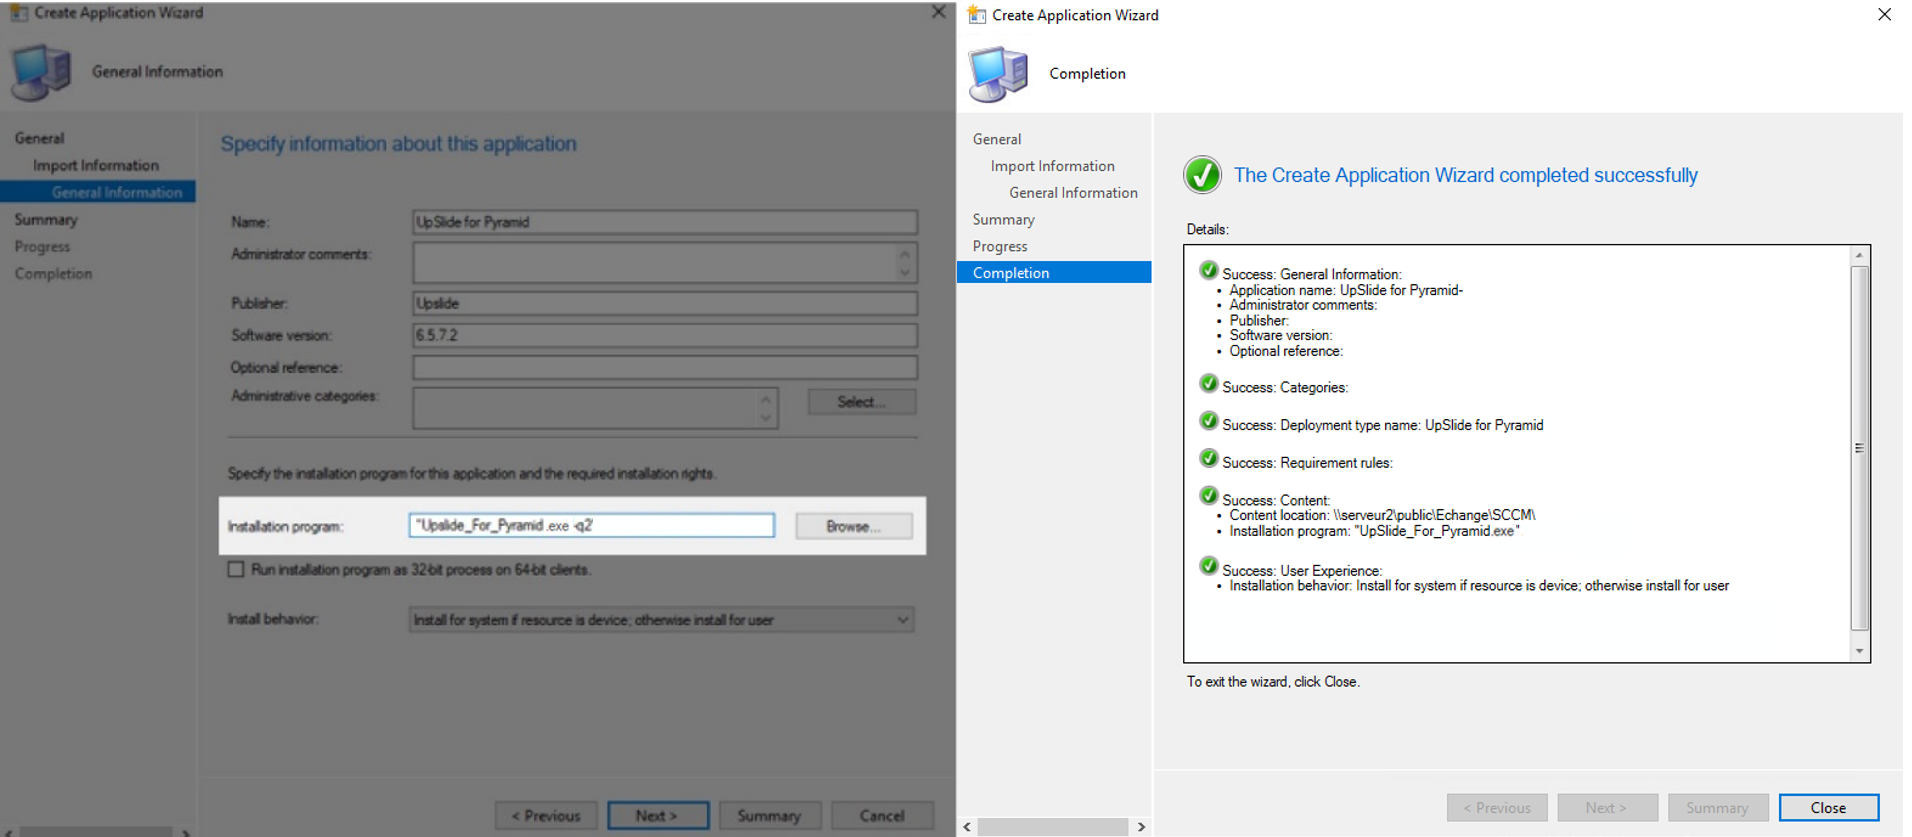Click Installation behavior detail line in Details
This screenshot has height=837, width=1912.
pos(1479,586)
